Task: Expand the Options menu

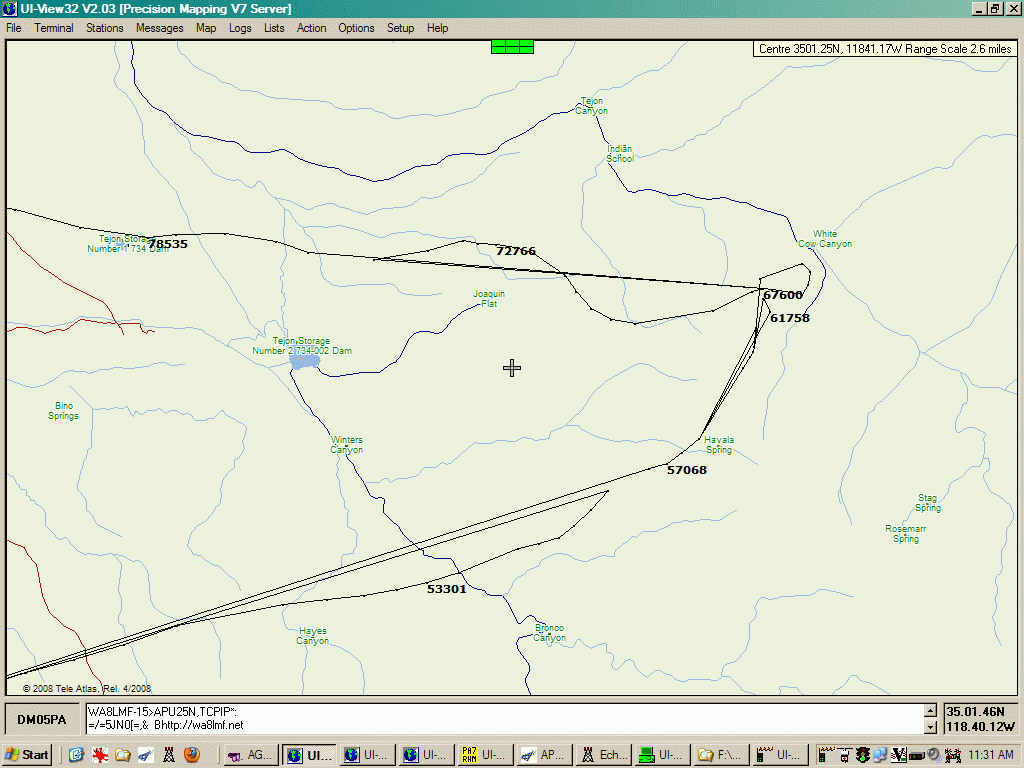Action: [356, 28]
